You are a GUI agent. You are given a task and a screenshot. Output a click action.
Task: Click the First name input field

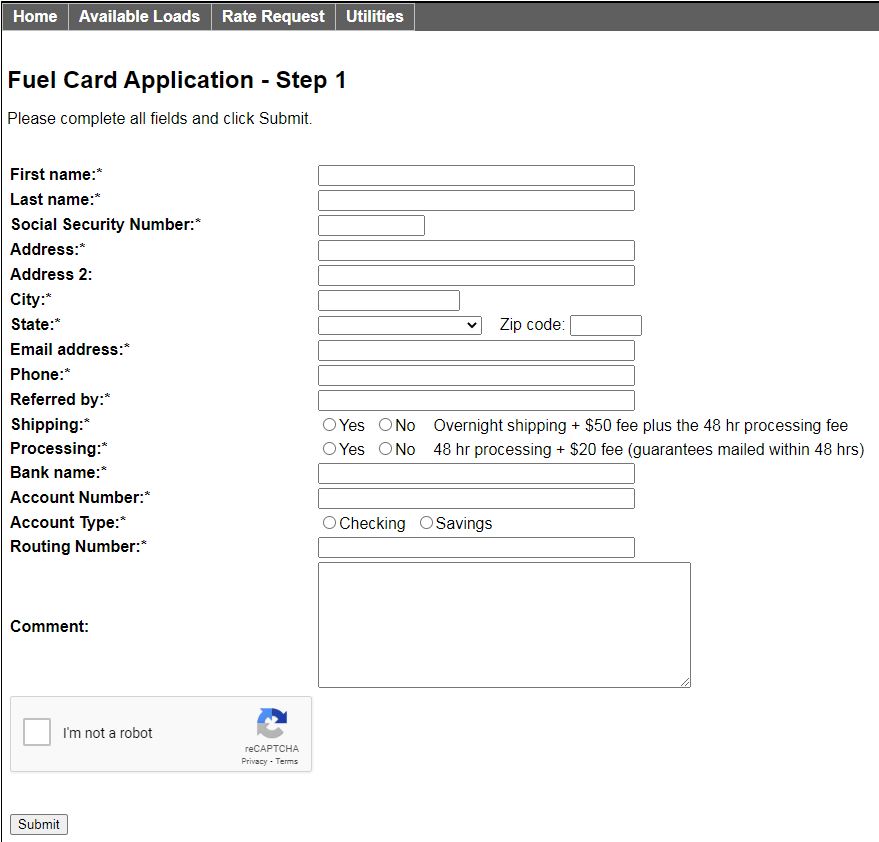475,174
